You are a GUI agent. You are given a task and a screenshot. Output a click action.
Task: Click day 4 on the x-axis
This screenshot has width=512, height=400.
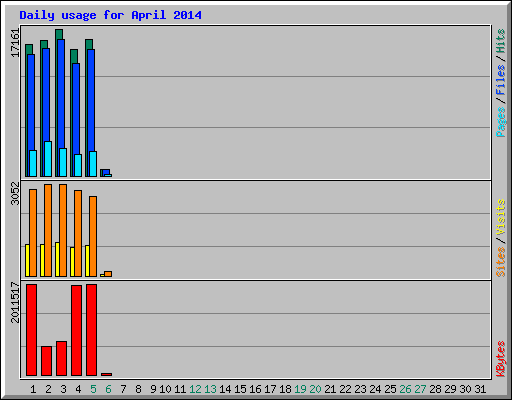point(78,389)
